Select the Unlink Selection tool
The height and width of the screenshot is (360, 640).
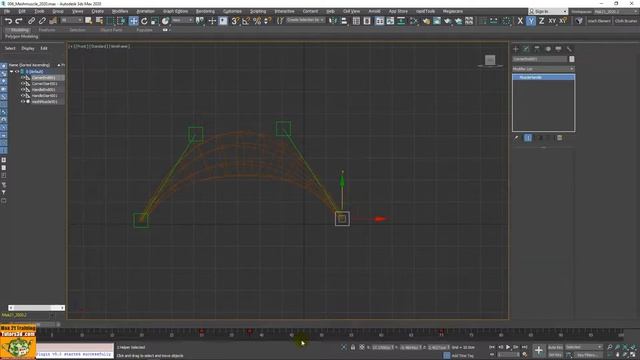(42, 21)
